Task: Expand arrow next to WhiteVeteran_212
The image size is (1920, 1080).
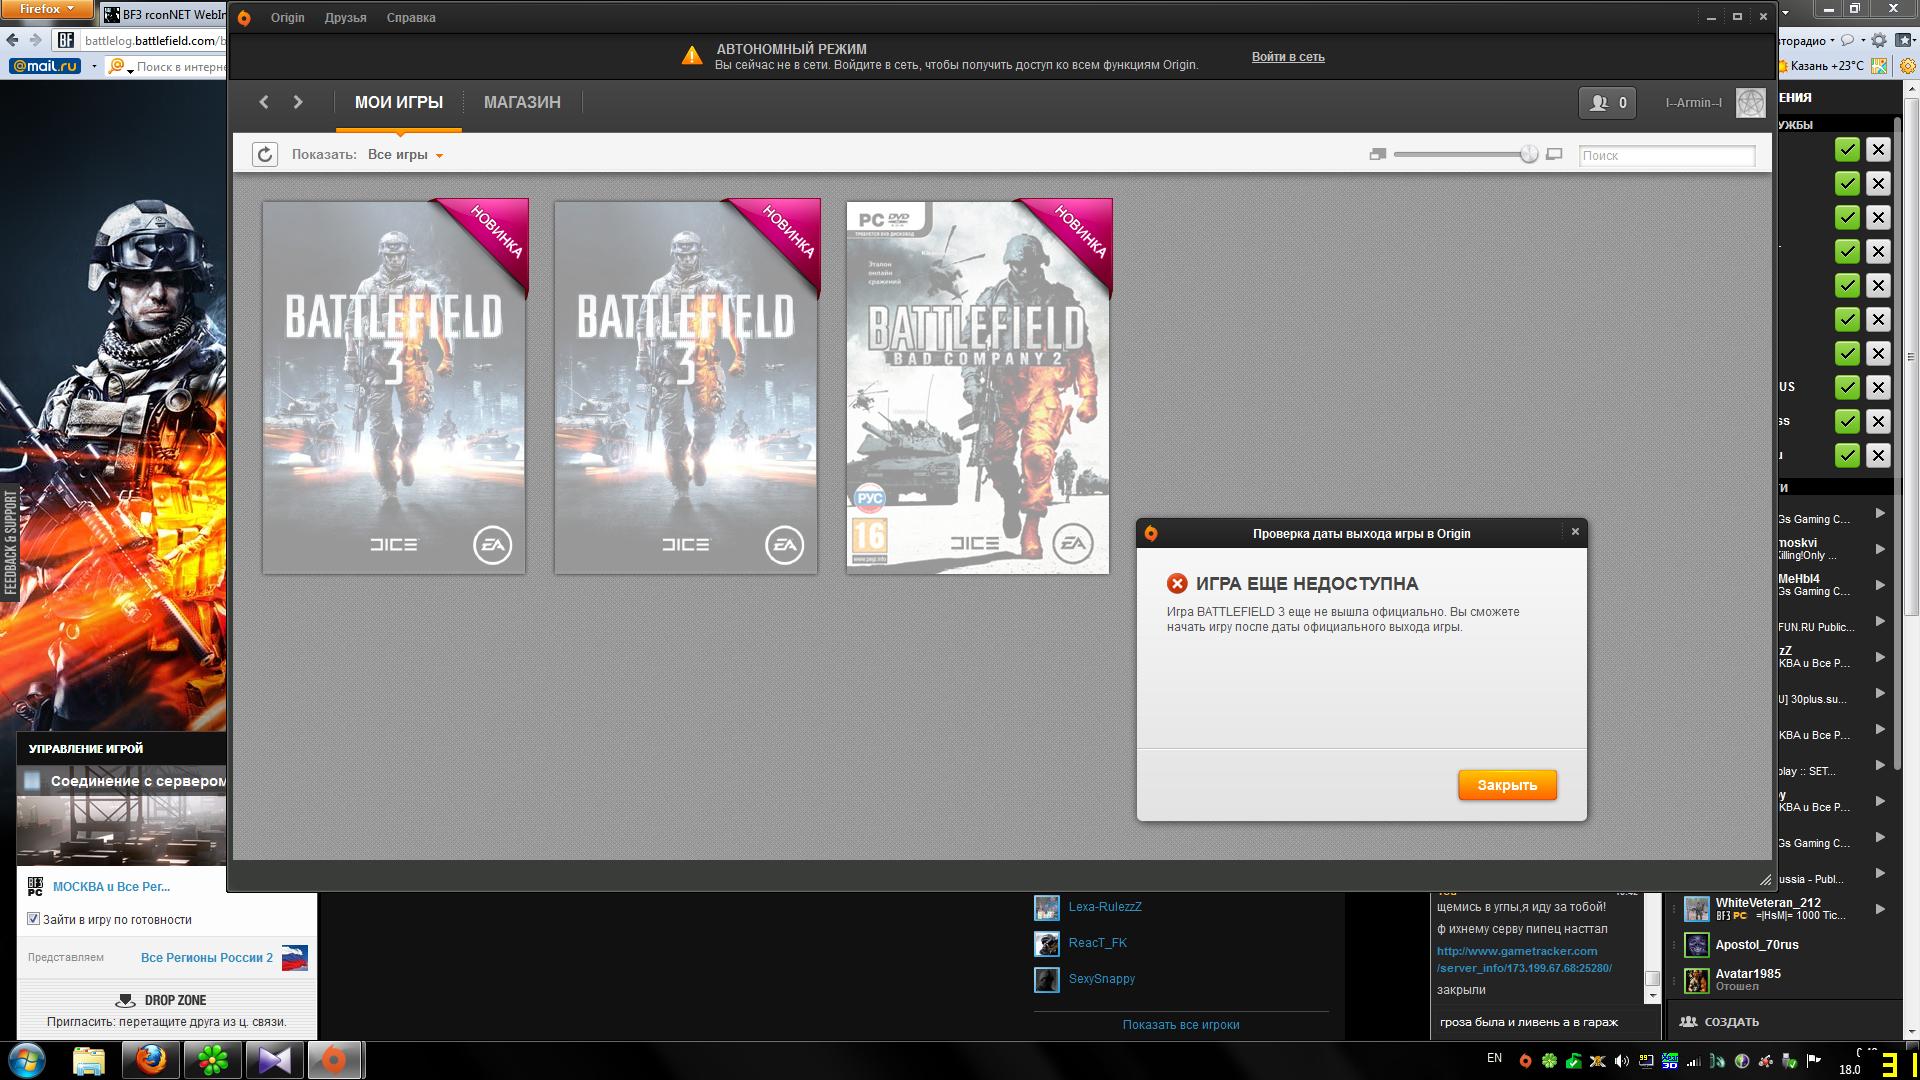Action: click(x=1880, y=909)
